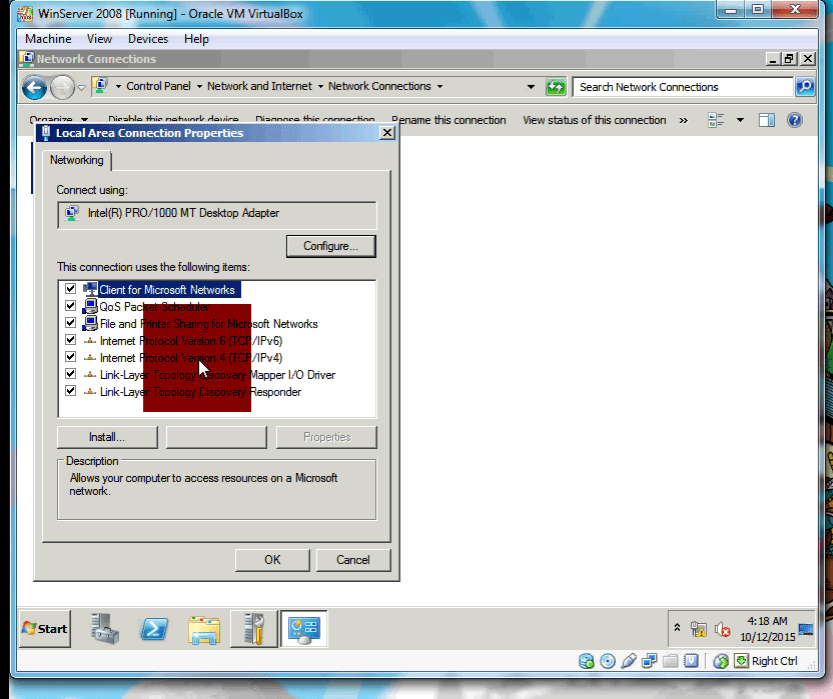The width and height of the screenshot is (833, 699).
Task: Select Client for Microsoft Networks item
Action: tap(167, 289)
